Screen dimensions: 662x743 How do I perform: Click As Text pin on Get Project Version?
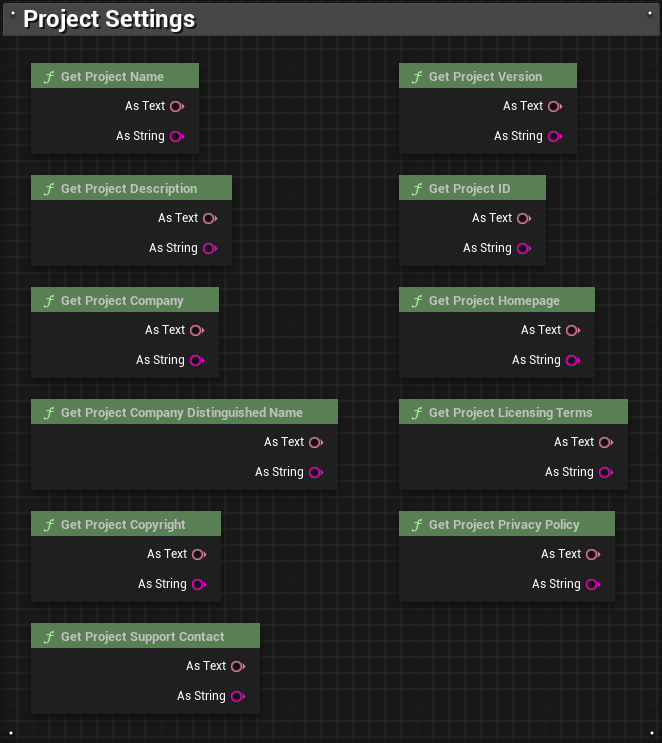[x=555, y=106]
